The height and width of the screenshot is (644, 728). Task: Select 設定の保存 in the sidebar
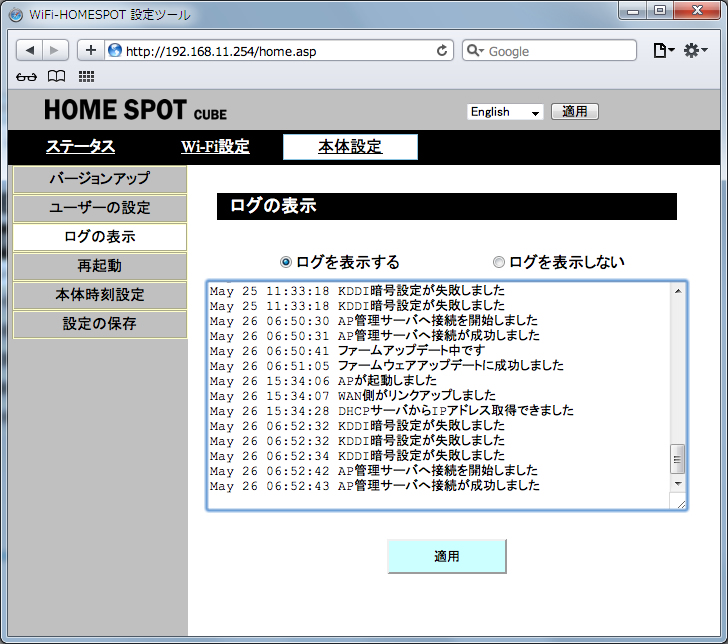(100, 324)
